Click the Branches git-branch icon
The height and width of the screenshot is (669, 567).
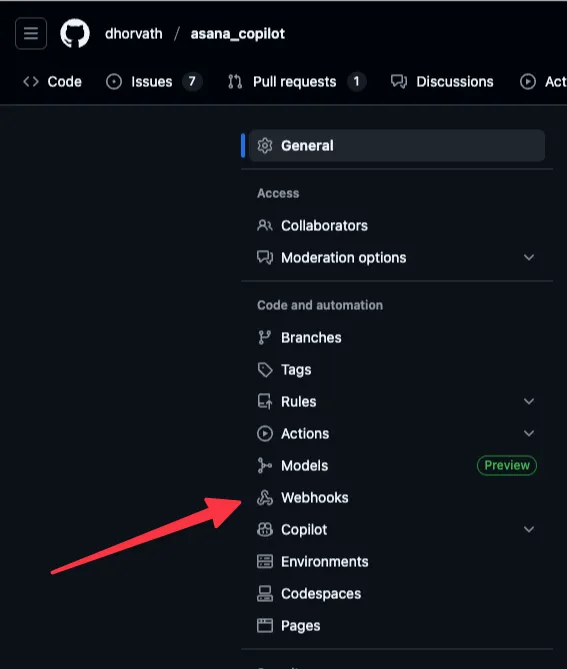(x=265, y=337)
